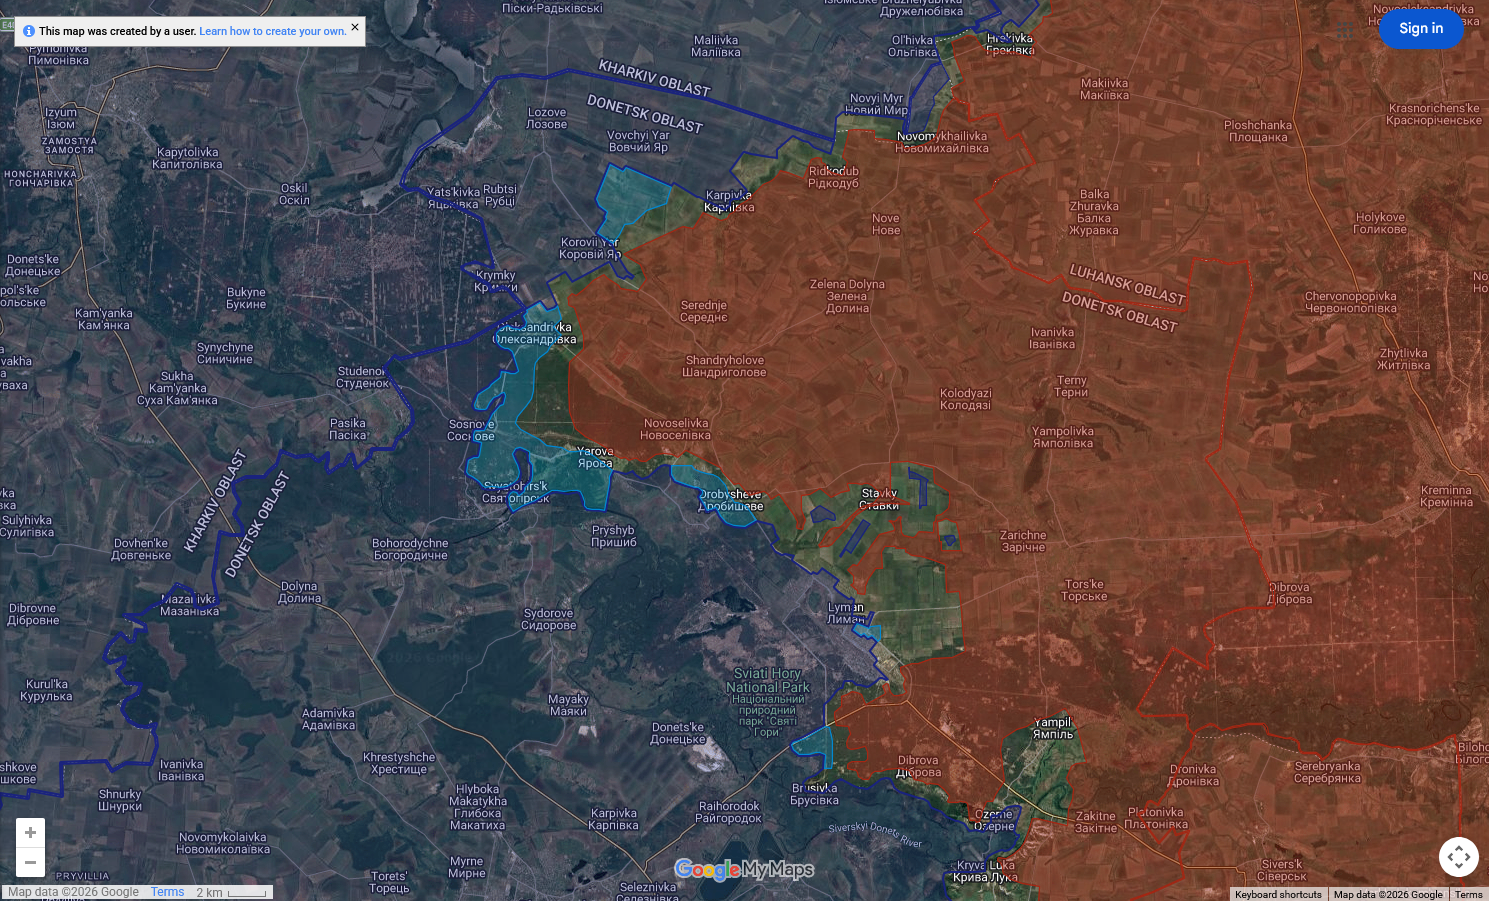1489x901 pixels.
Task: Click the Raihorodok label
Action: (729, 812)
